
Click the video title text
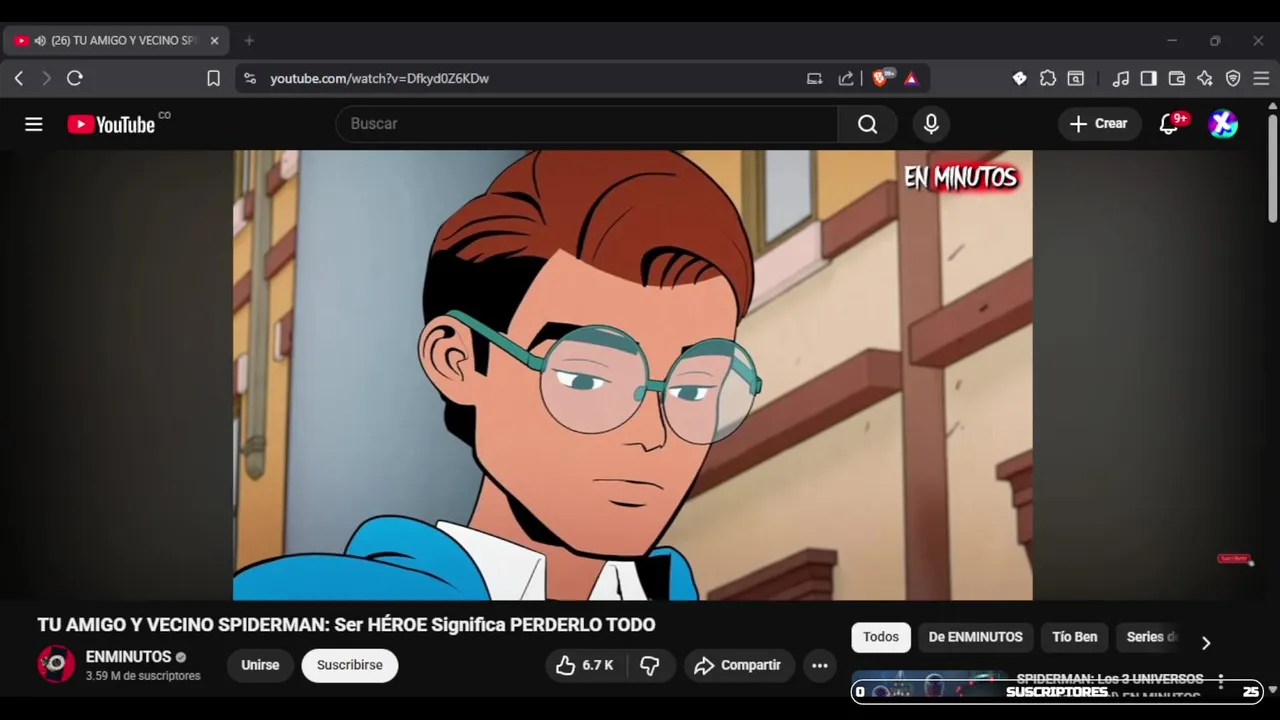[x=346, y=625]
